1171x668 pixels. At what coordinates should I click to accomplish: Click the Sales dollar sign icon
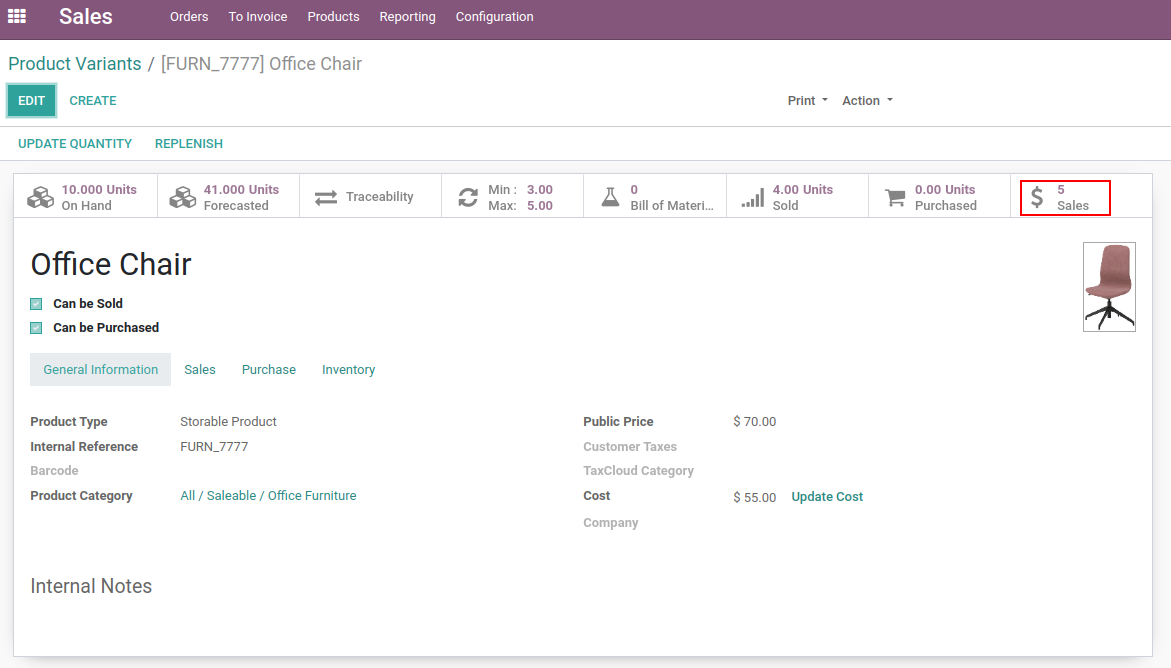coord(1037,197)
